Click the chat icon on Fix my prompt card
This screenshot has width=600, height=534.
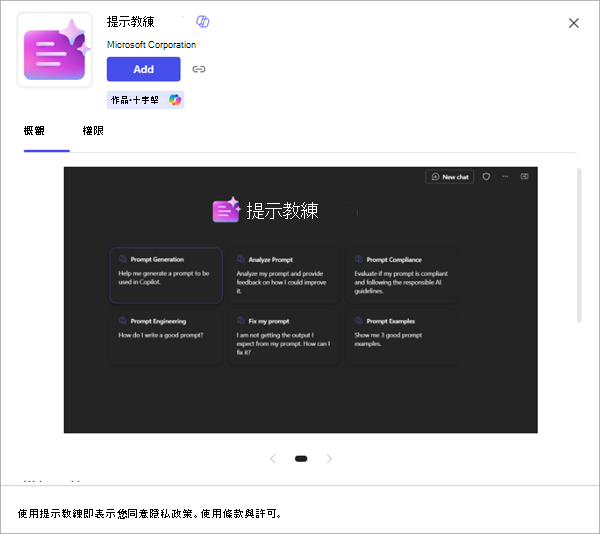(241, 321)
